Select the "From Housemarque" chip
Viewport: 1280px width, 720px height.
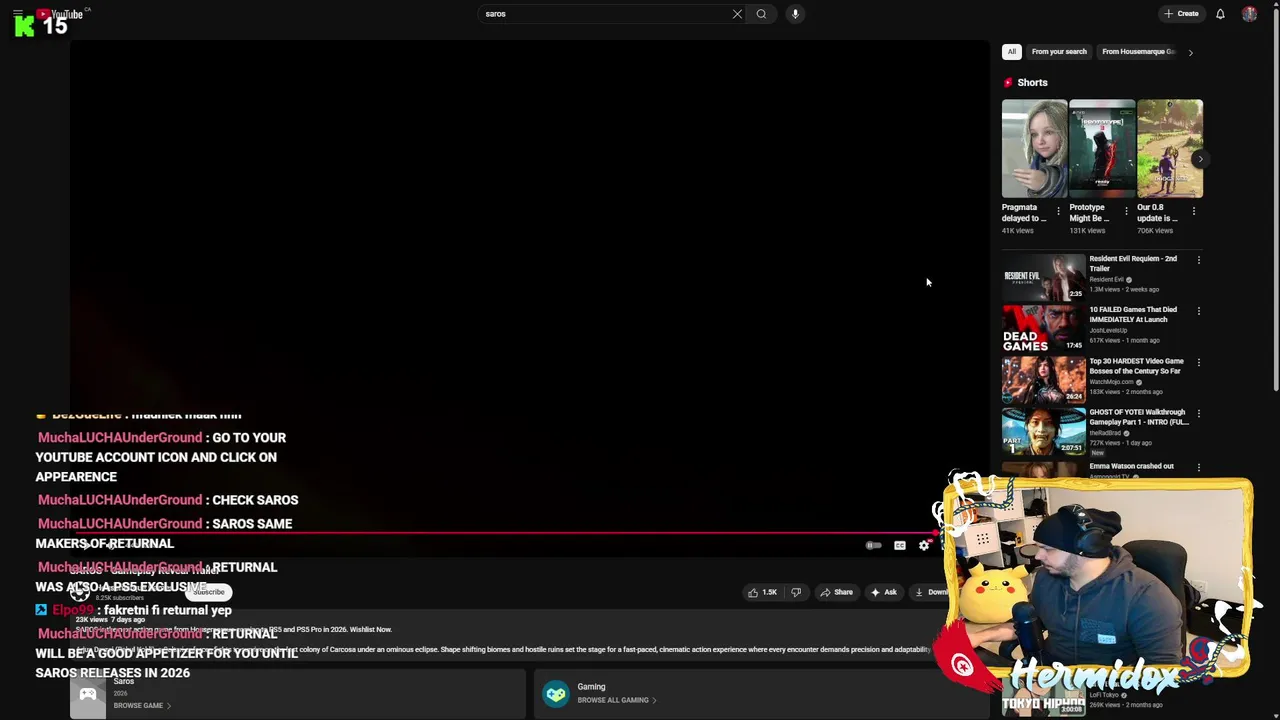coord(1138,52)
